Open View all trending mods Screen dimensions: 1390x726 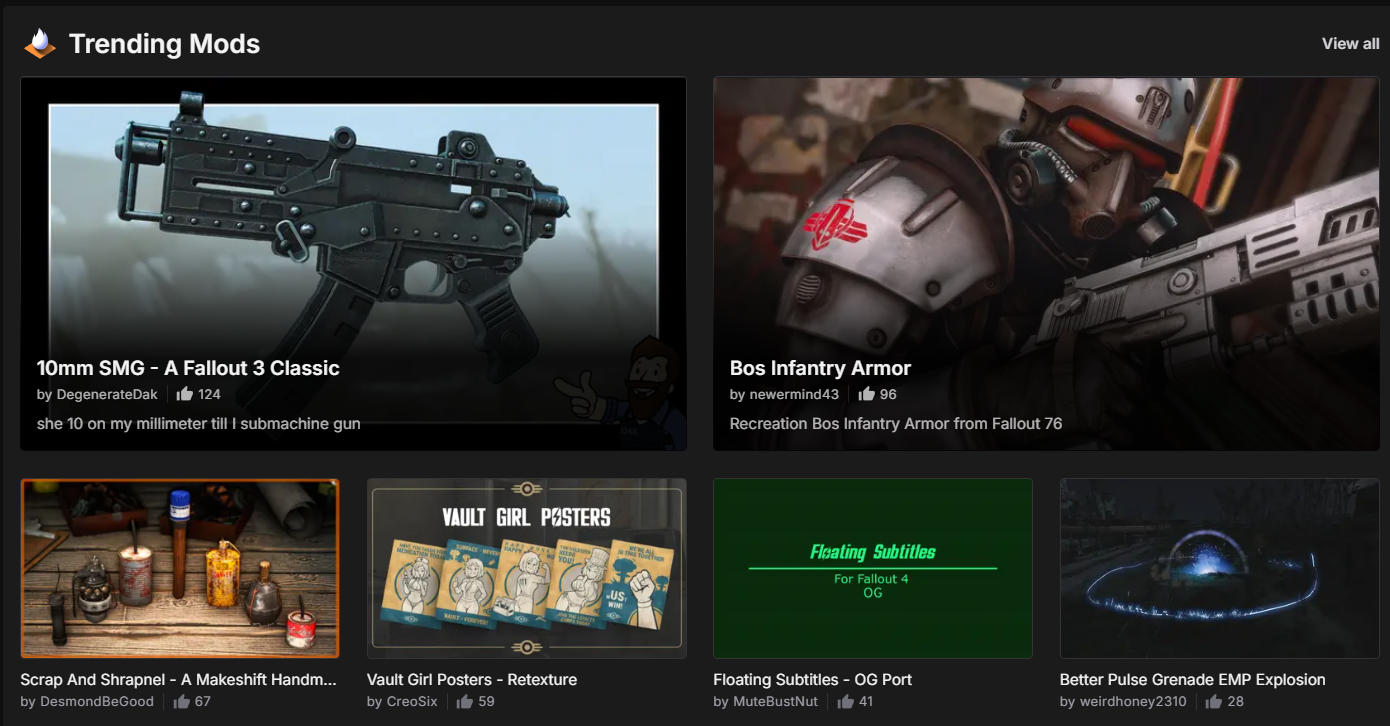[x=1350, y=44]
